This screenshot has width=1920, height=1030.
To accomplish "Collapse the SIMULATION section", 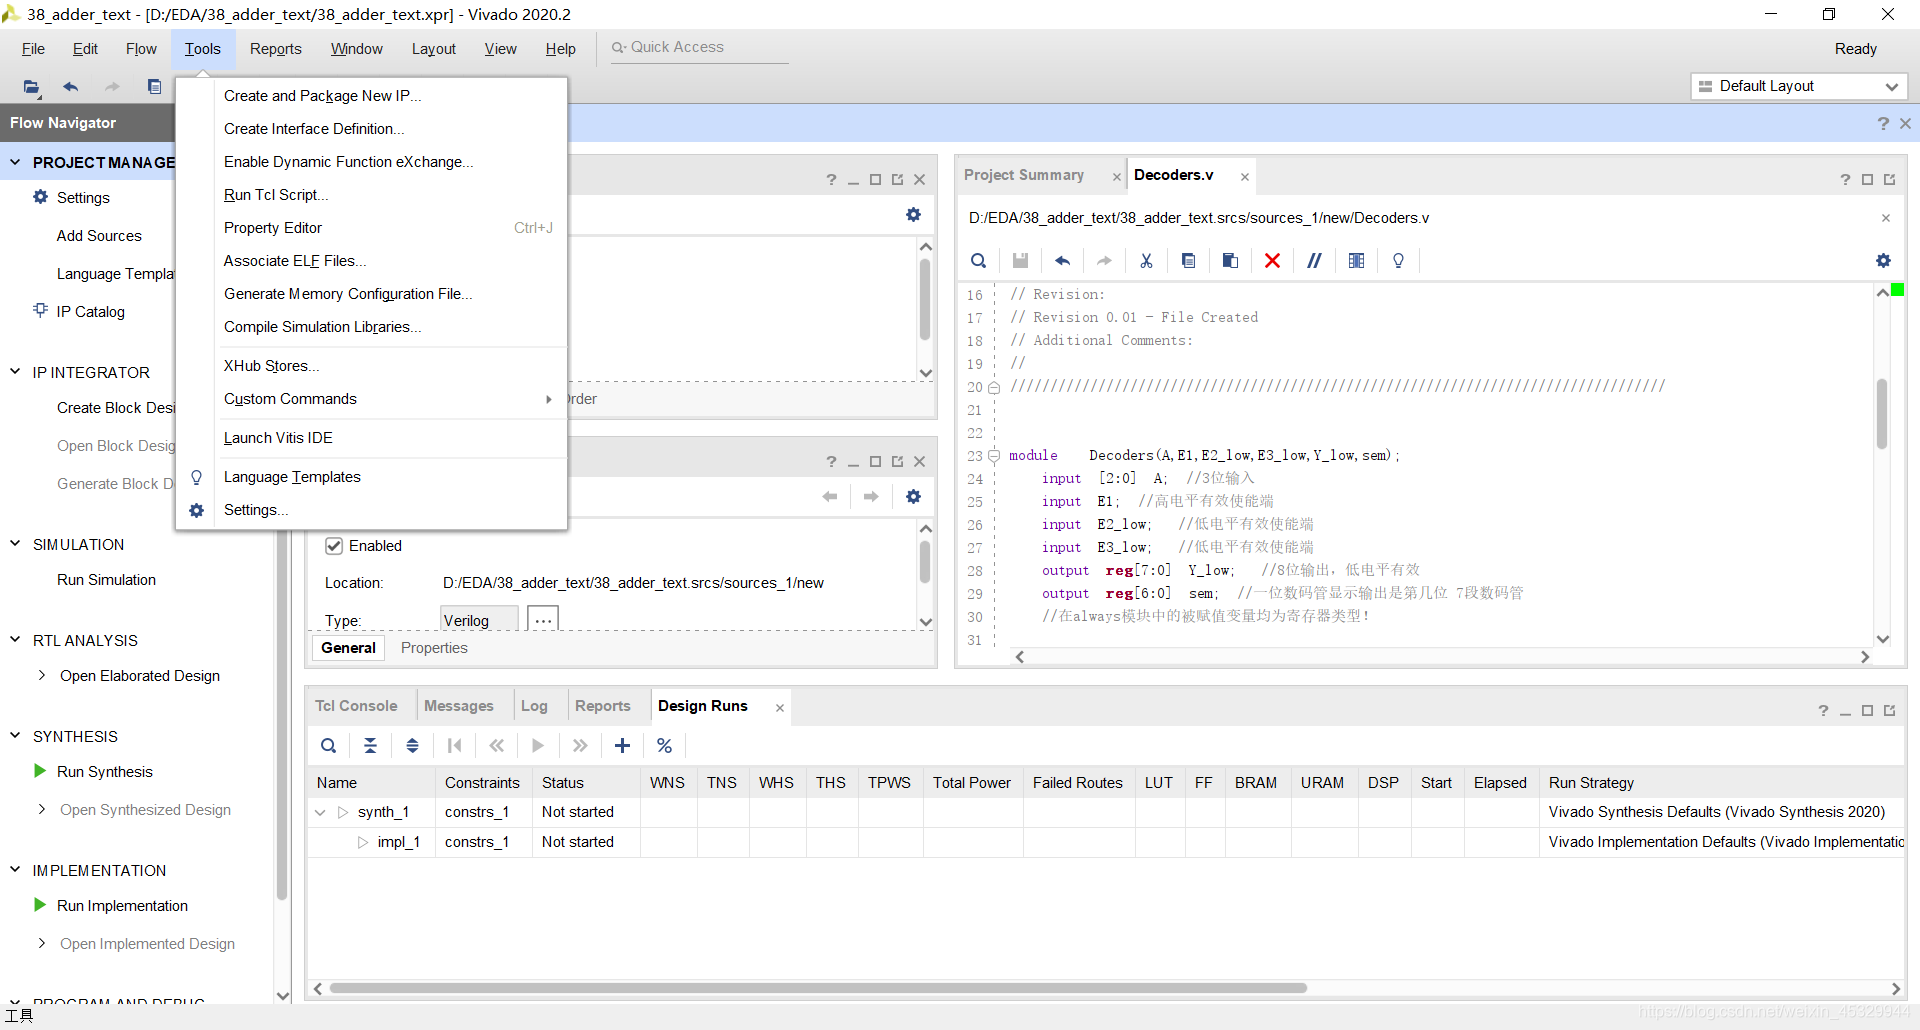I will (15, 544).
